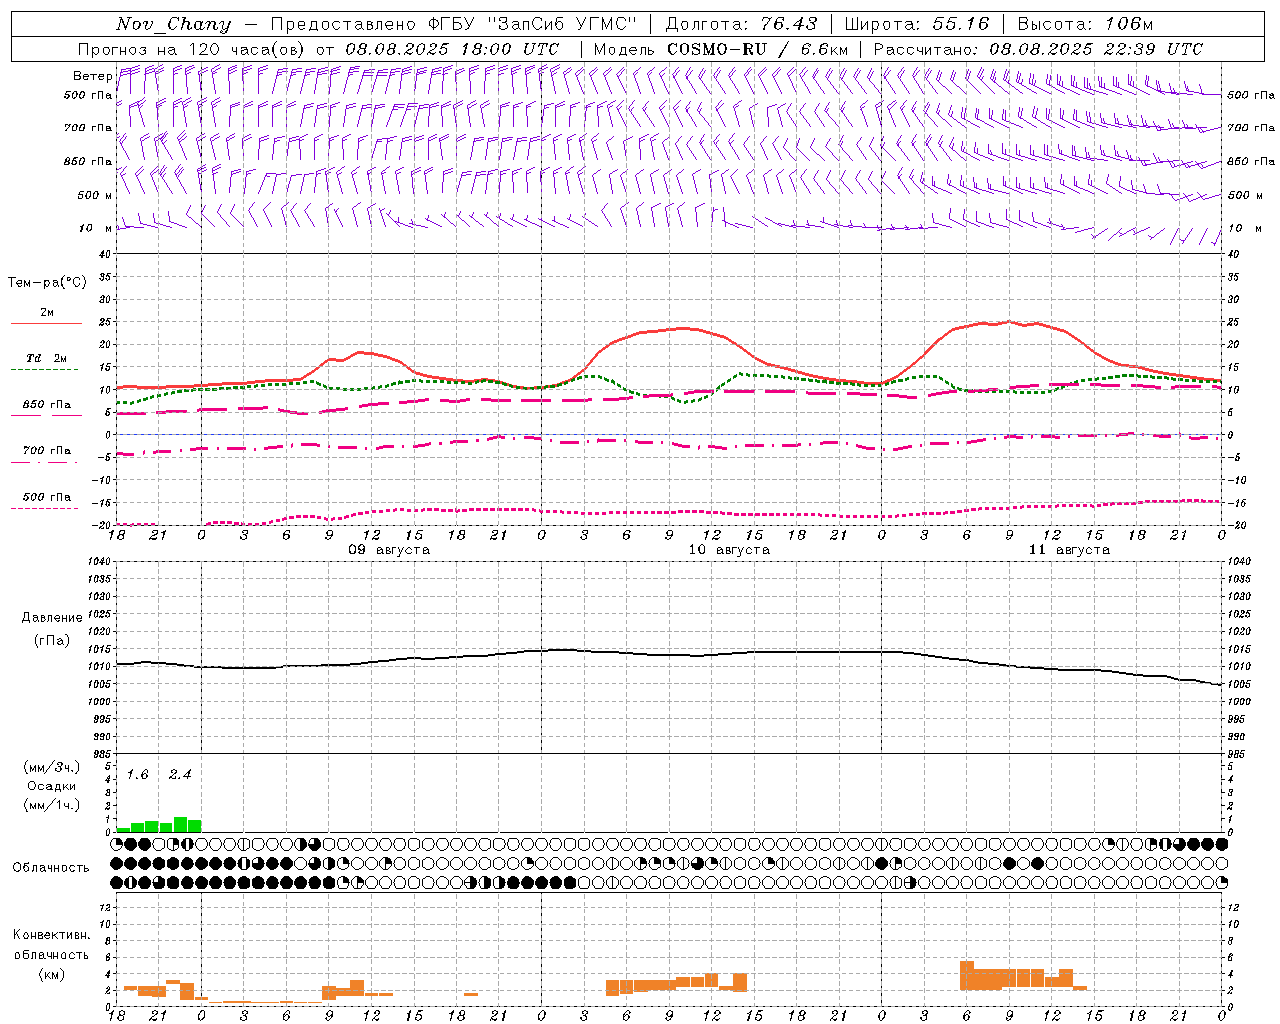1280x1024 pixels.
Task: Click '500 м' wind level label on left axis
Action: tap(95, 195)
